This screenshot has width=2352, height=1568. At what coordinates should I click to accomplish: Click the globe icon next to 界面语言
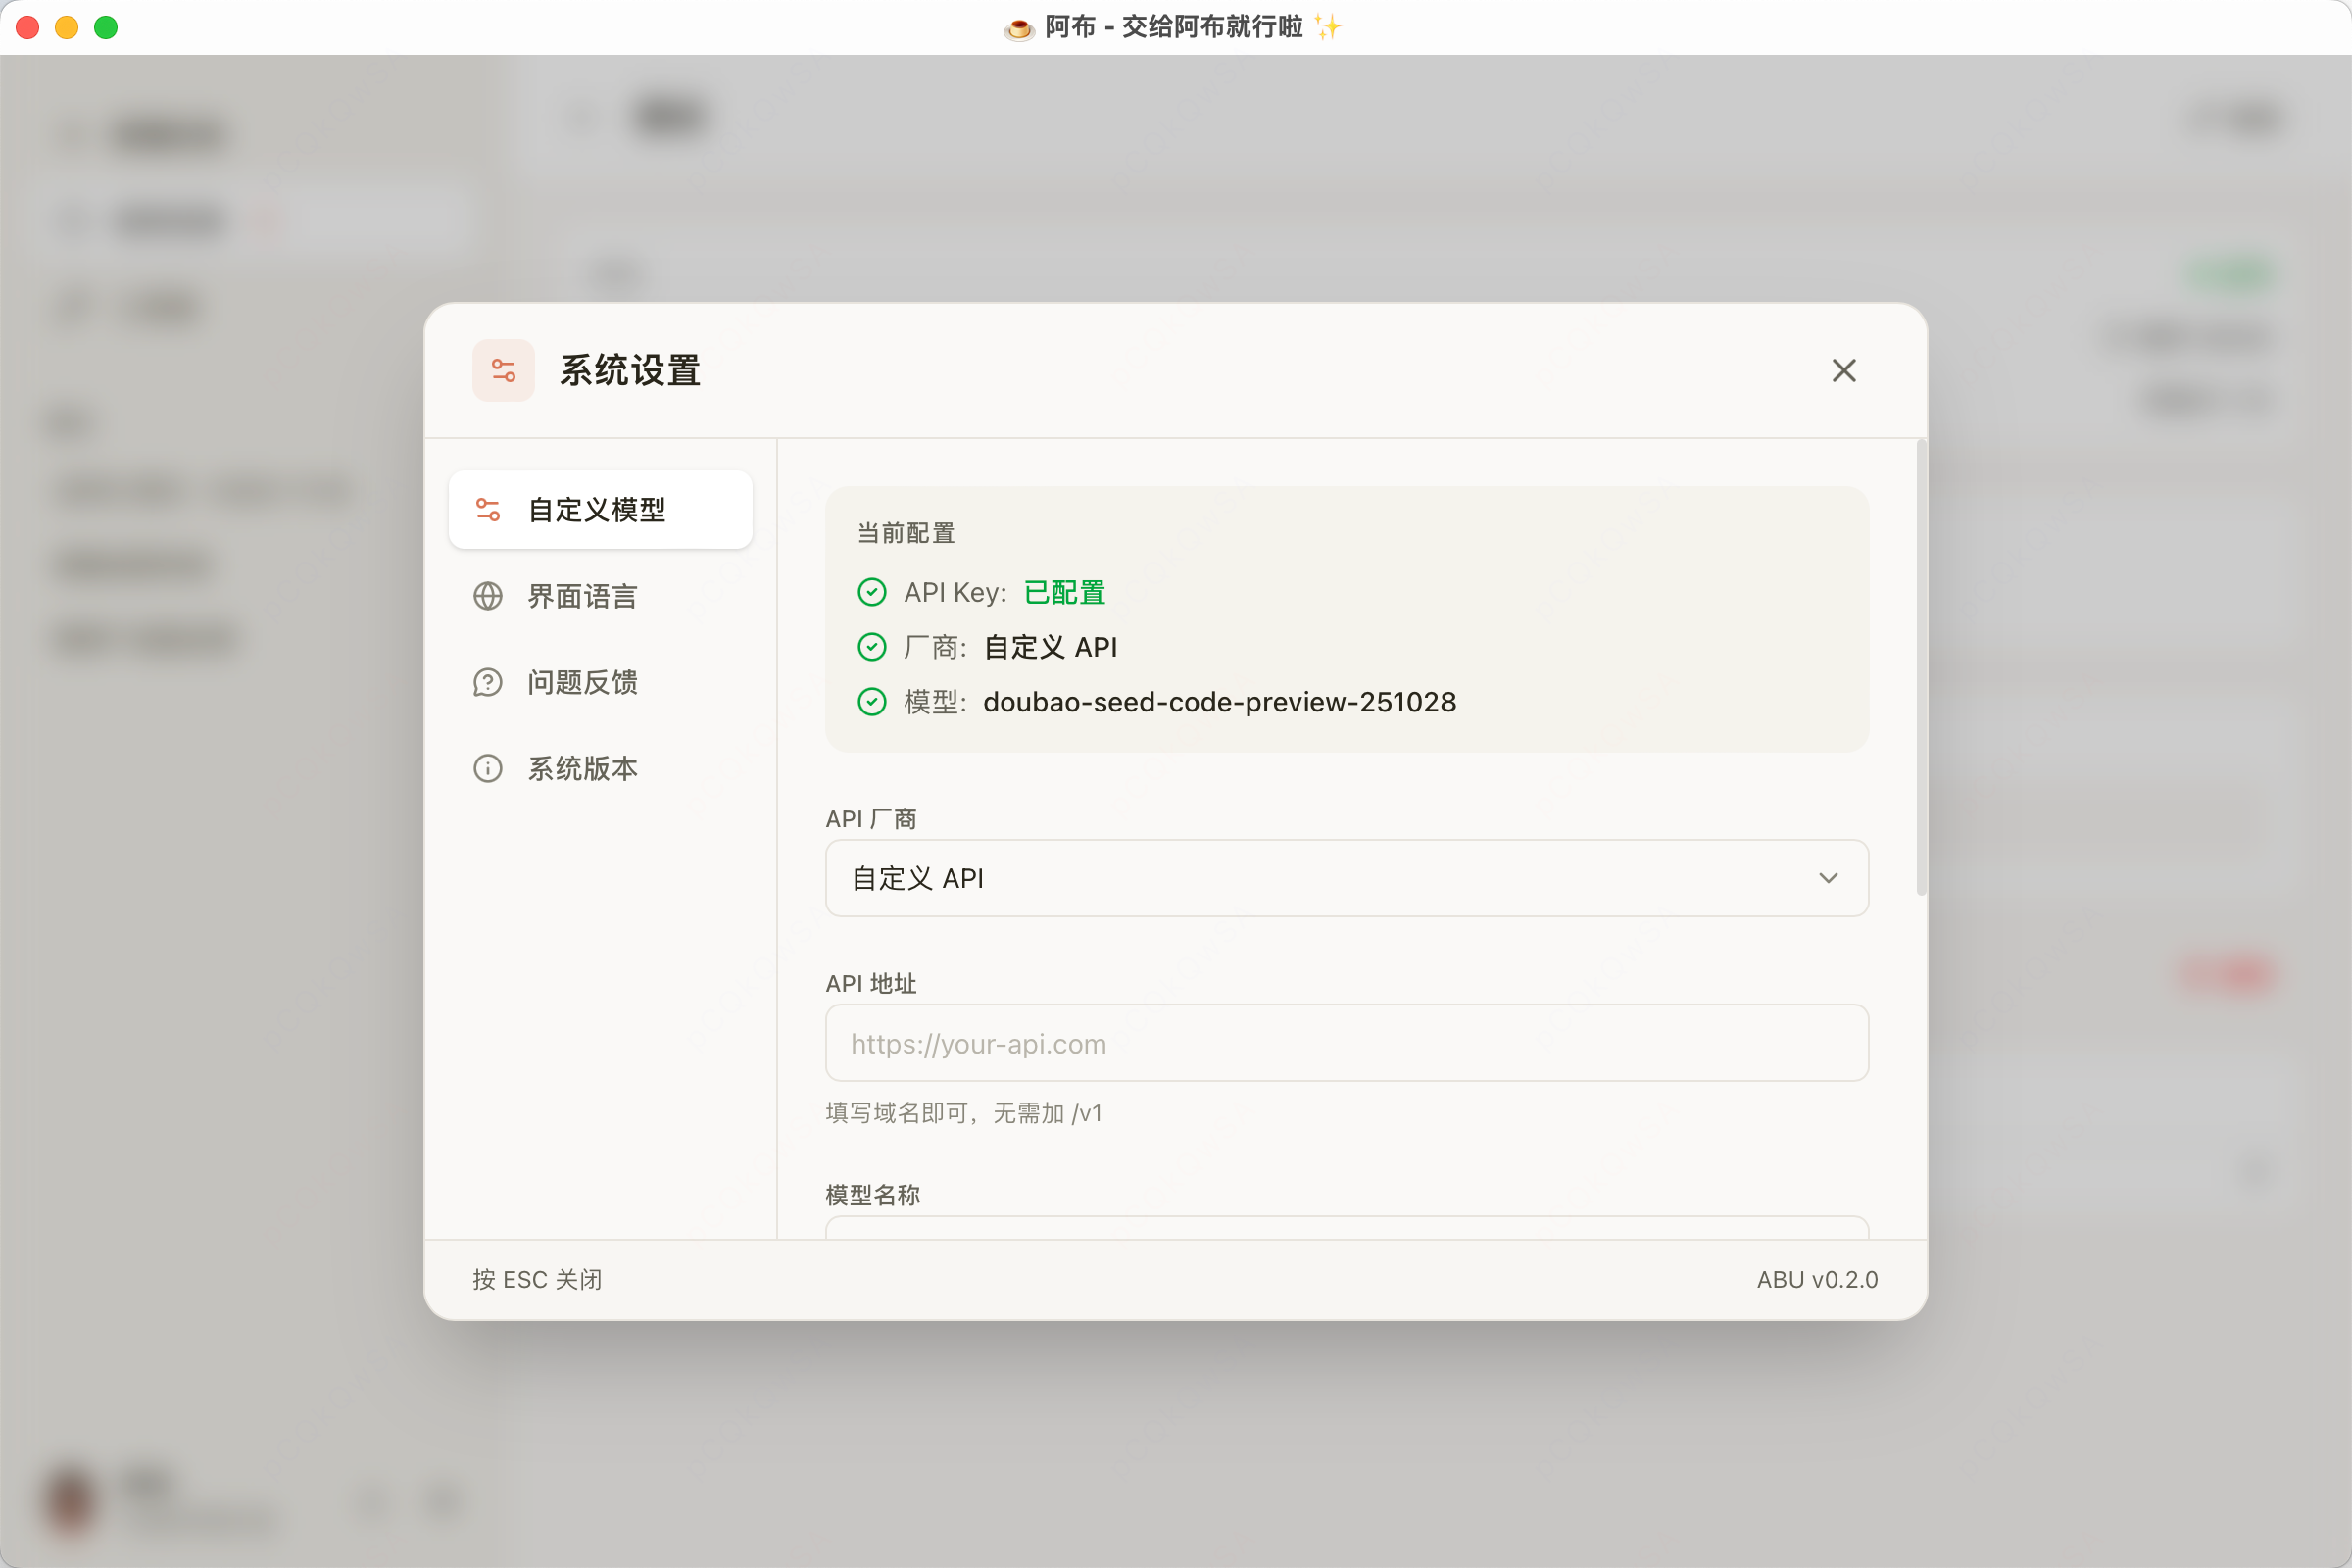[x=488, y=596]
